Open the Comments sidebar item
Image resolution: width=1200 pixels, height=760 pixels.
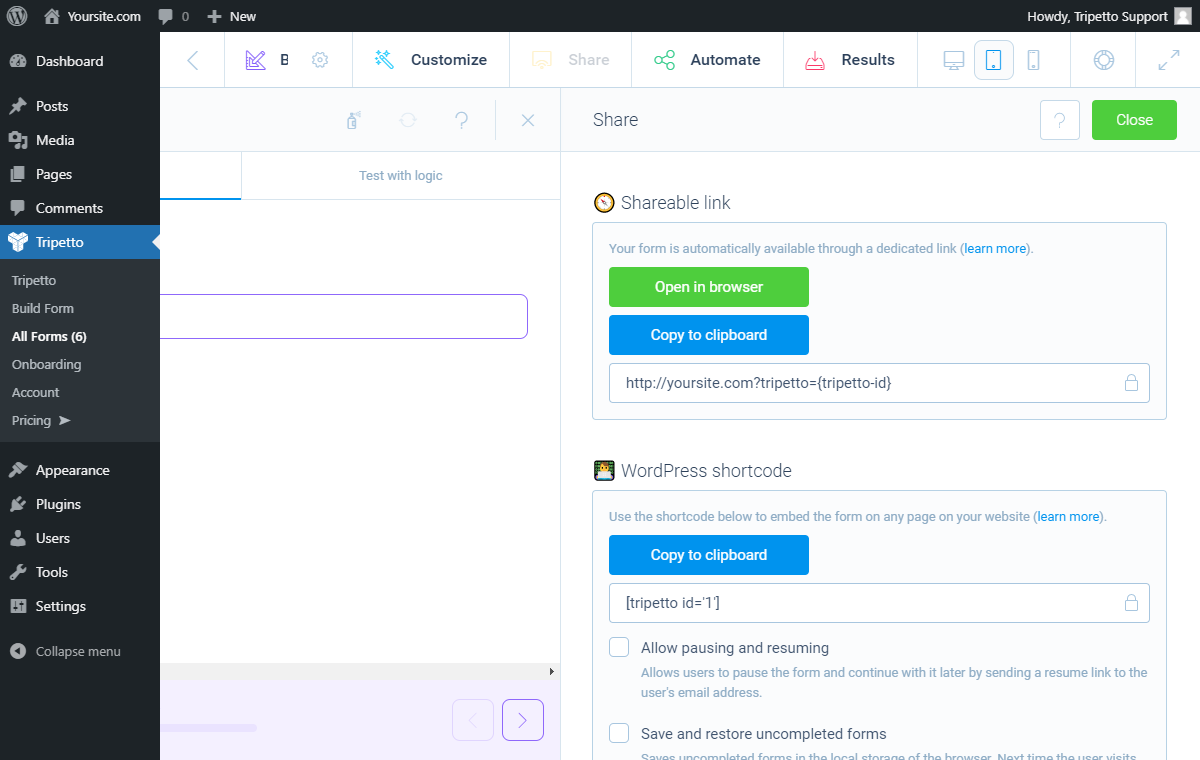coord(80,208)
